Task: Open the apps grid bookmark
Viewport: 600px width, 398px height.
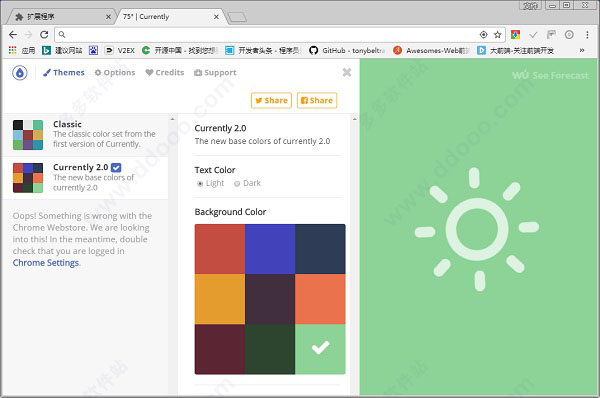Action: pos(21,50)
